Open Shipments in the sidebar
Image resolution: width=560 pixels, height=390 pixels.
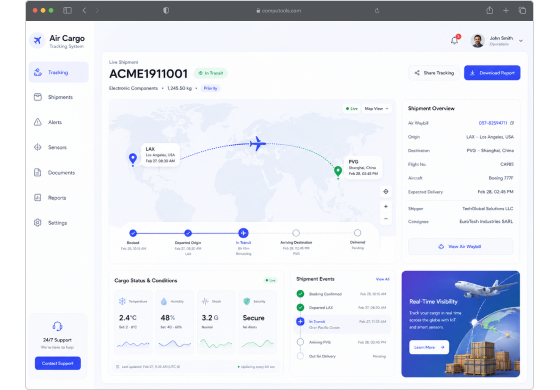pyautogui.click(x=59, y=97)
